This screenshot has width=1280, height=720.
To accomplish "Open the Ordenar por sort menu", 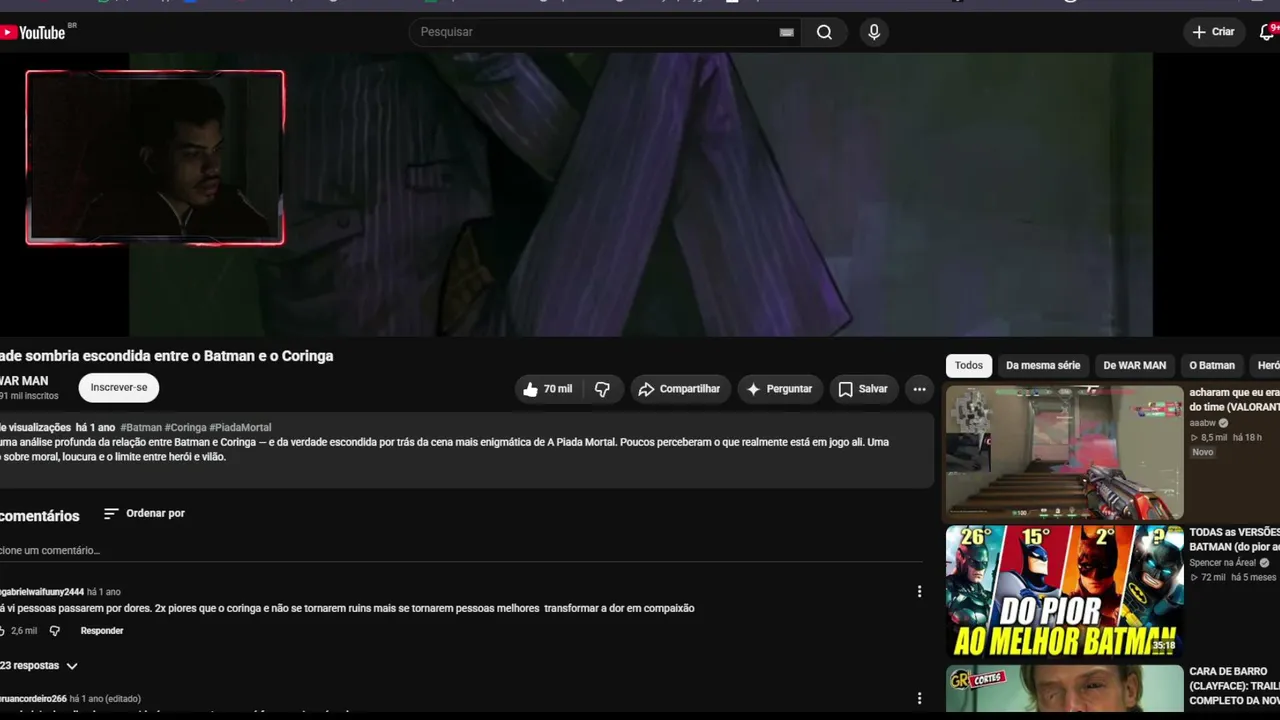I will click(144, 513).
